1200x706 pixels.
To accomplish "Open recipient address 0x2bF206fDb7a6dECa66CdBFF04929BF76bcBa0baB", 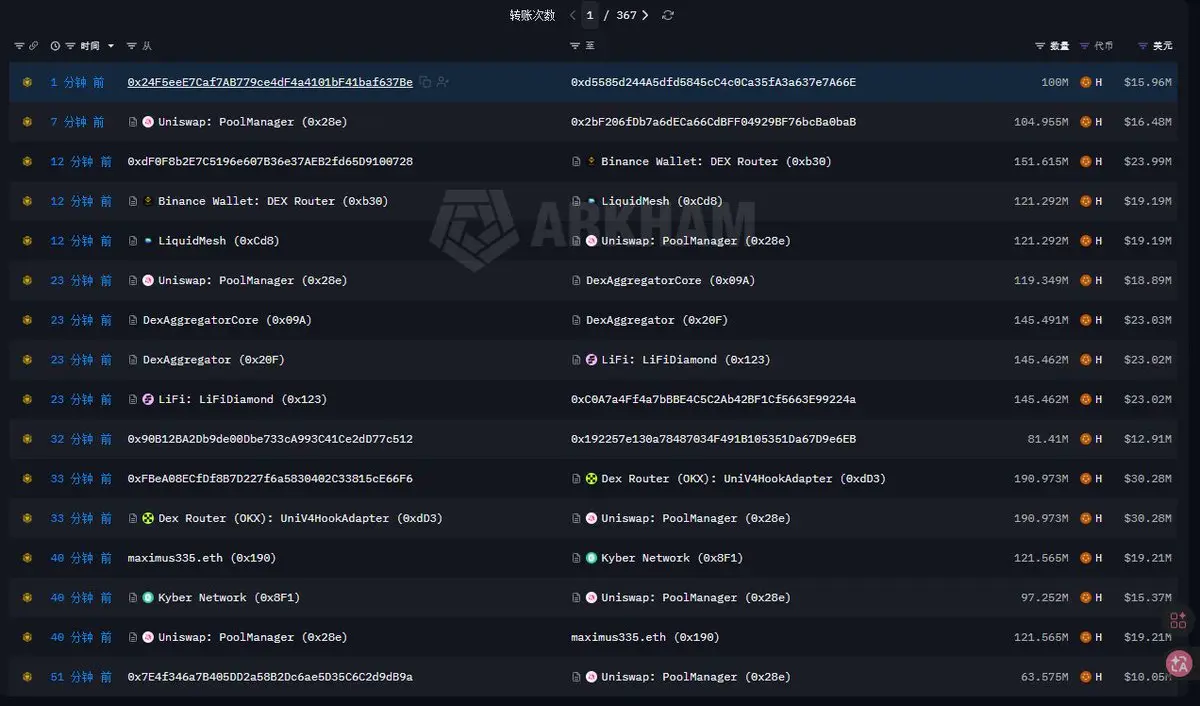I will coord(713,122).
